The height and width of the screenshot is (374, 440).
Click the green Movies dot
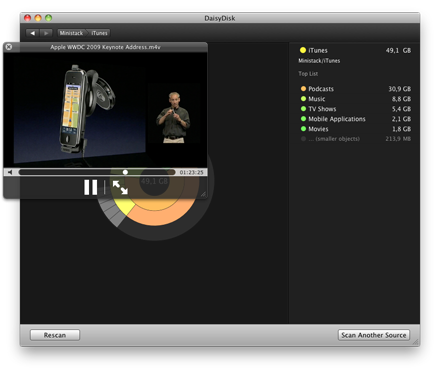(x=303, y=129)
